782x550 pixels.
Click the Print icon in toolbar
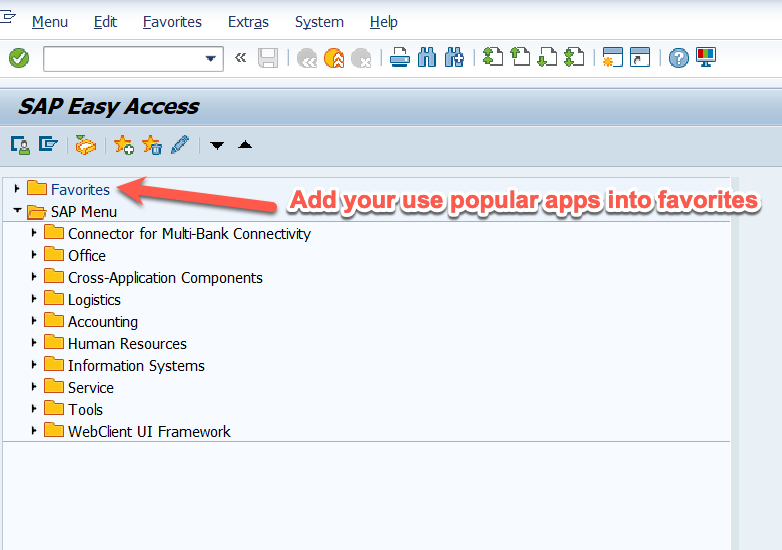point(399,58)
